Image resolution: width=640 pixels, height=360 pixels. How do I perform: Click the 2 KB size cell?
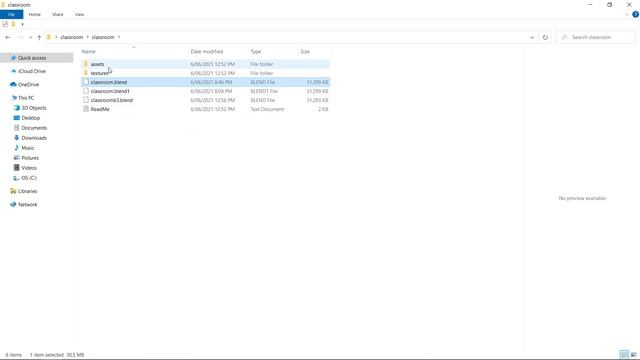323,109
